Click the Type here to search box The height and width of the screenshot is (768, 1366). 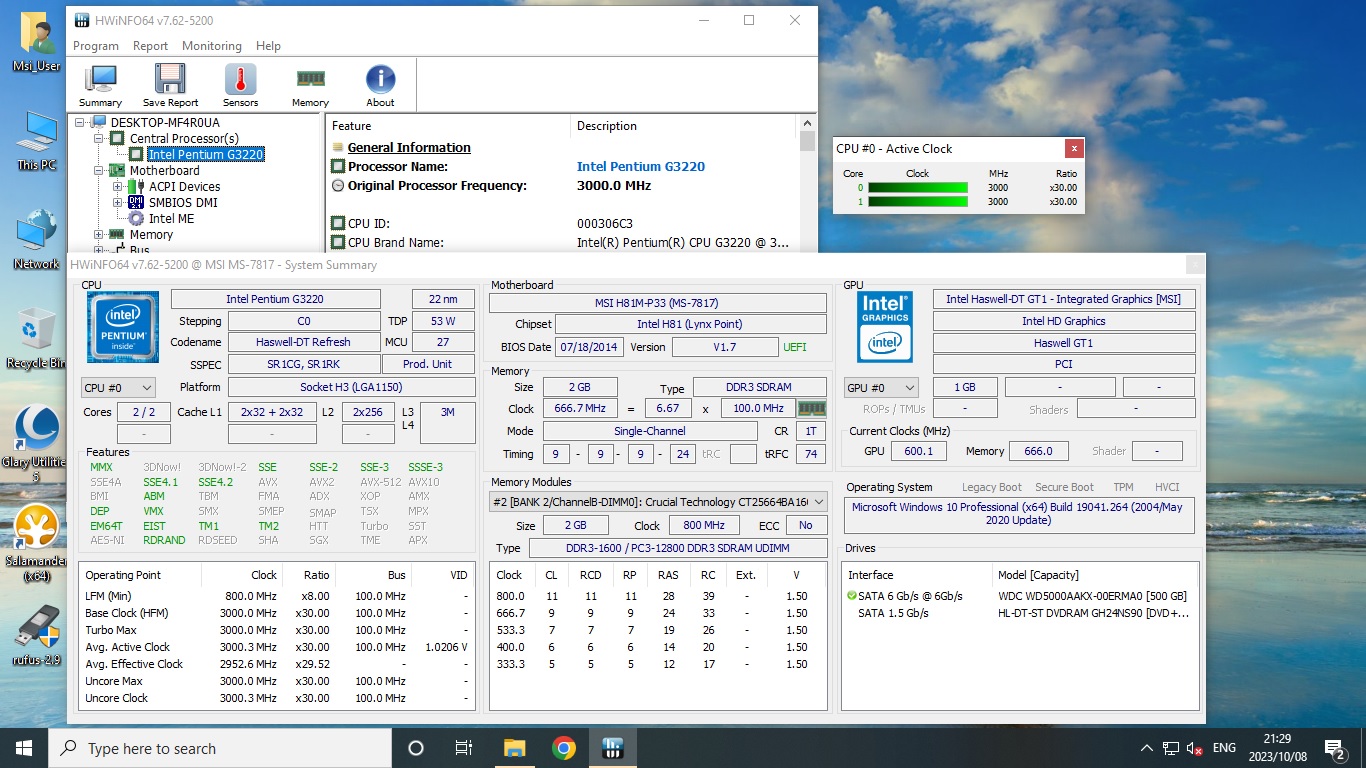(x=220, y=748)
